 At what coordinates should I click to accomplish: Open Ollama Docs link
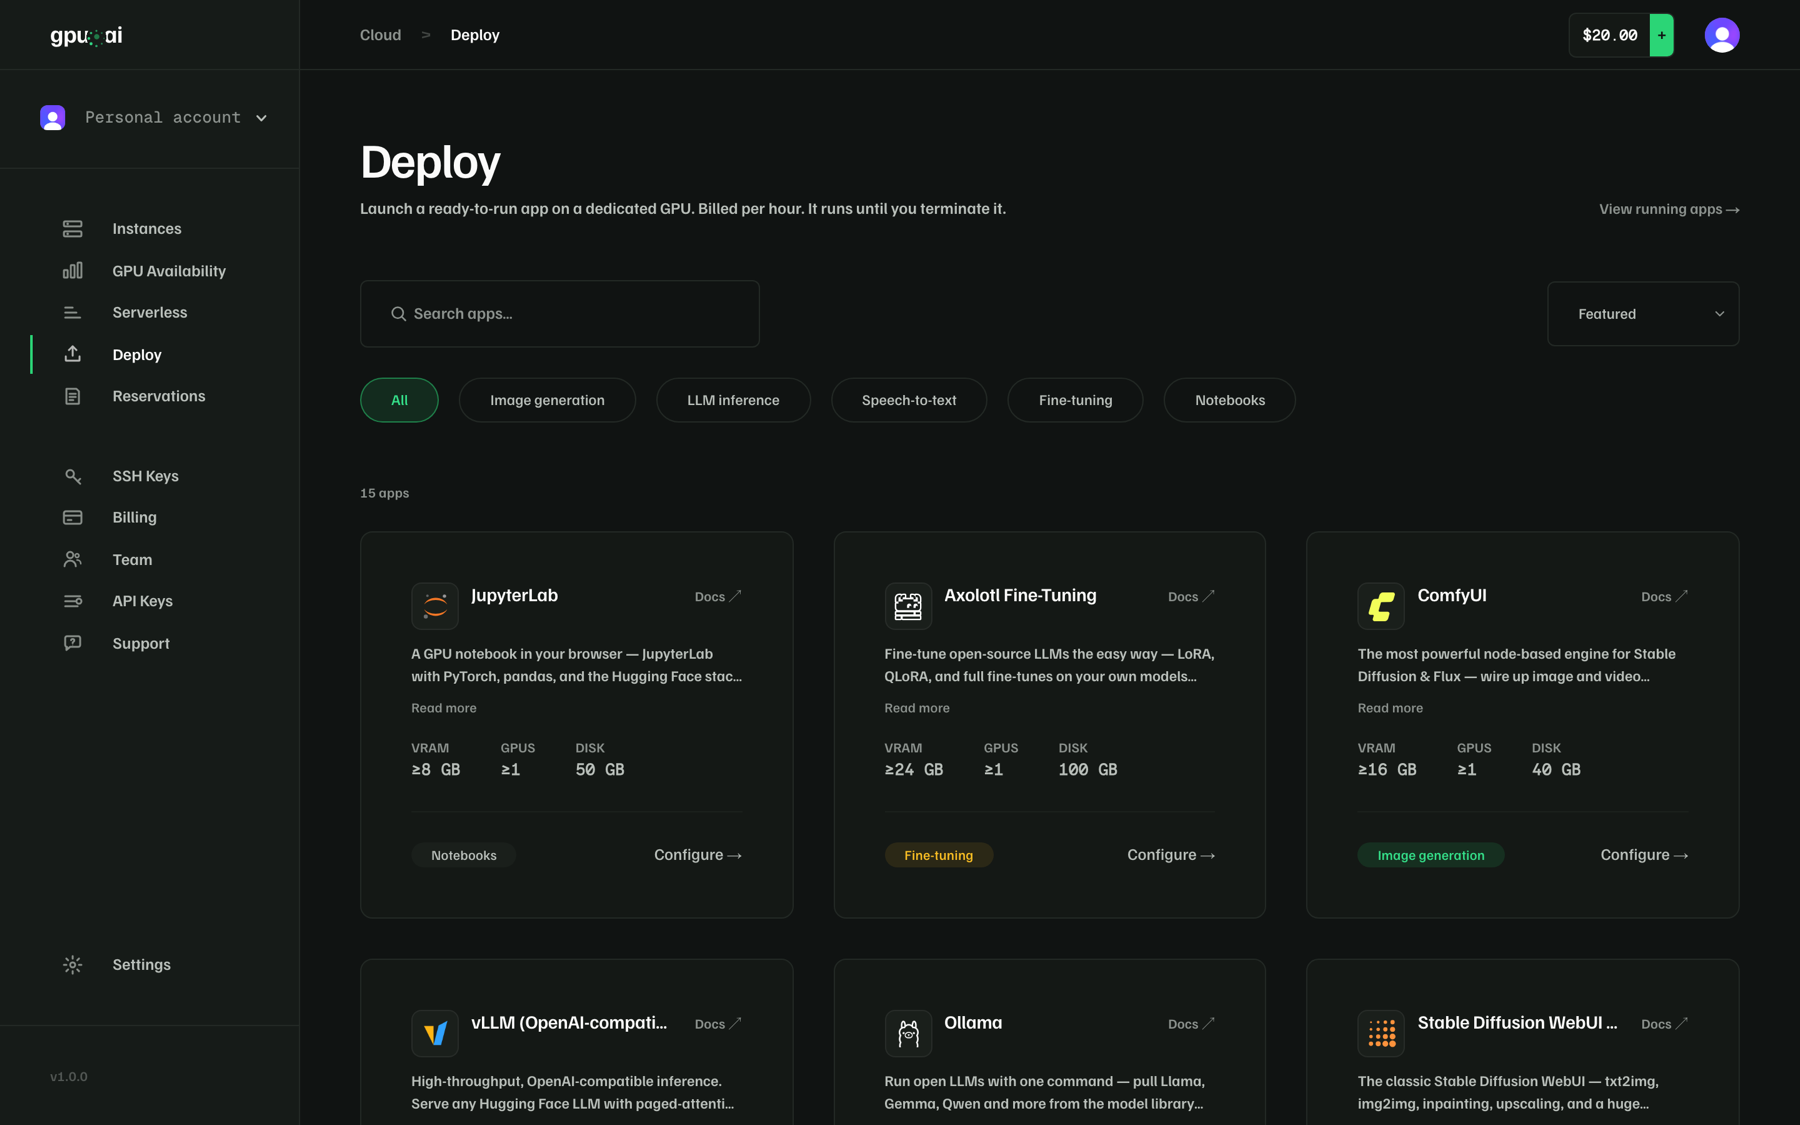pyautogui.click(x=1191, y=1024)
